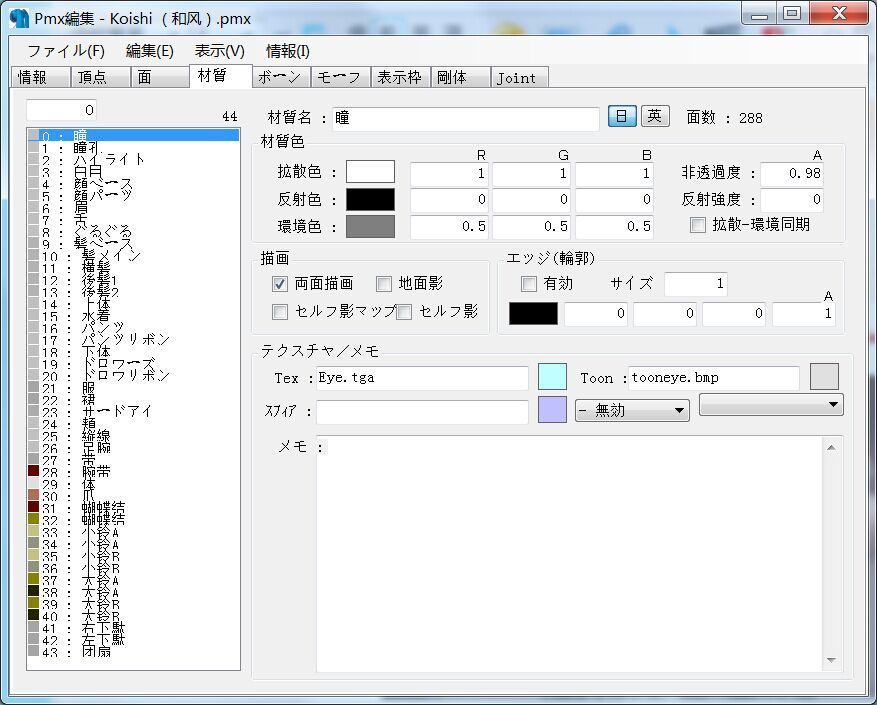This screenshot has width=877, height=705.
Task: Click the black edge color swatch
Action: [x=533, y=314]
